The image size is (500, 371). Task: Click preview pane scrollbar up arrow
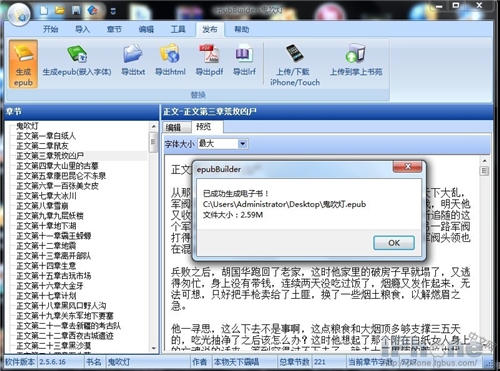(x=484, y=161)
